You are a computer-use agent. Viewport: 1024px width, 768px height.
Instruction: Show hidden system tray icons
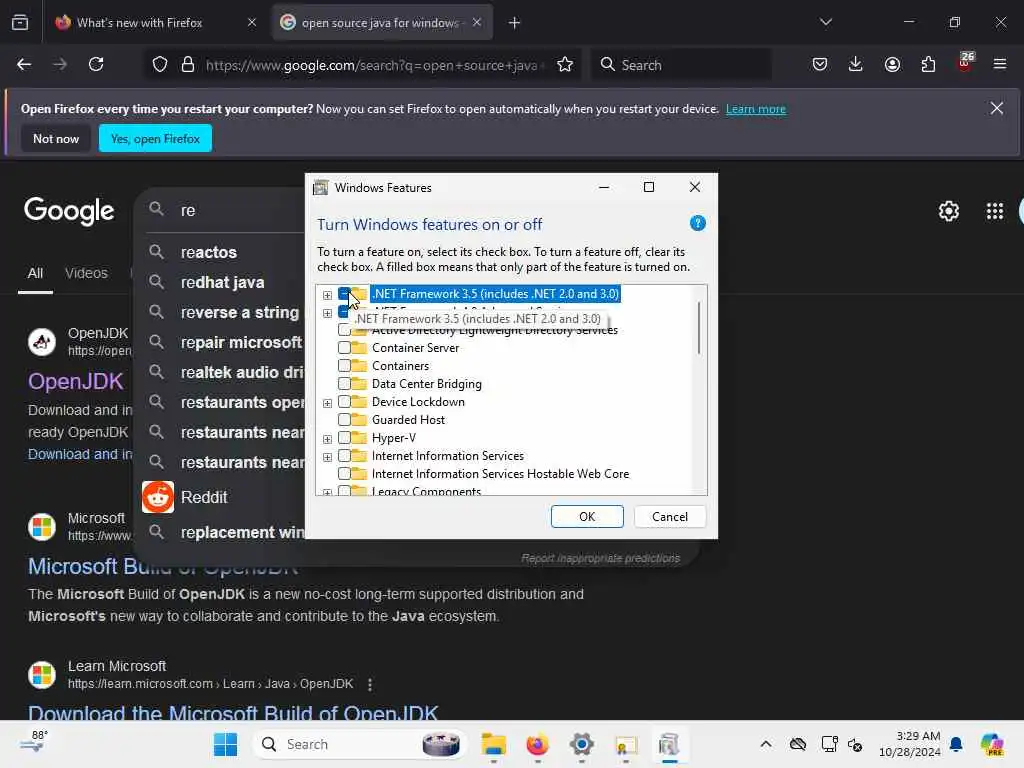click(765, 744)
